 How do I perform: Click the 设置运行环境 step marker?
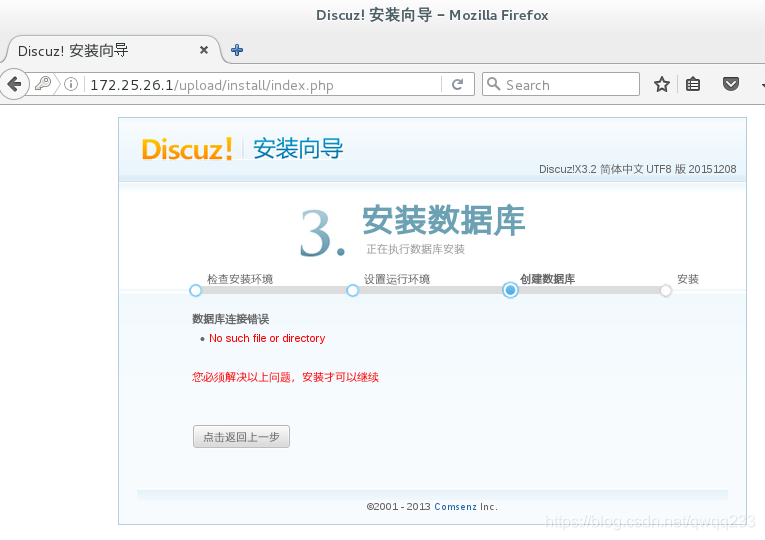pos(352,291)
